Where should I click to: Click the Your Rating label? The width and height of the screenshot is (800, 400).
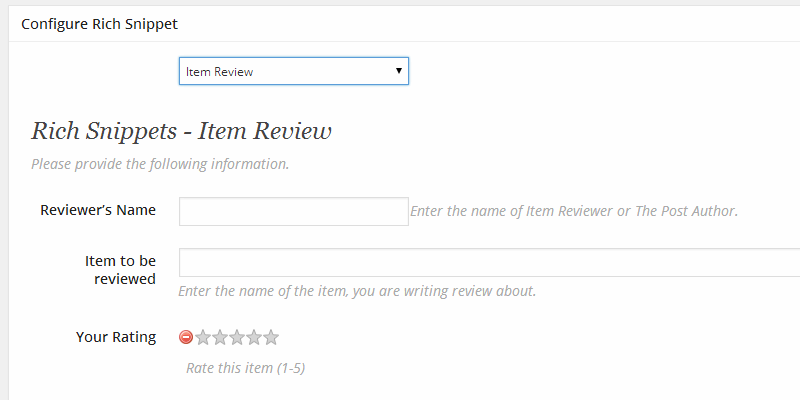pyautogui.click(x=116, y=337)
